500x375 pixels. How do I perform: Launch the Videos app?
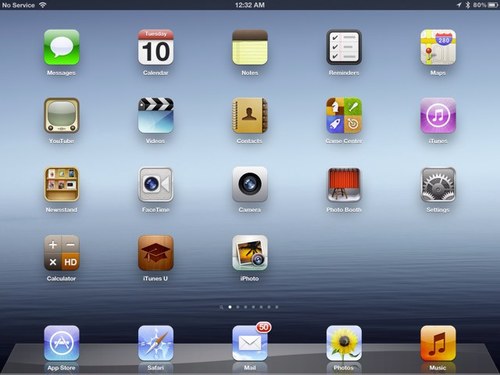[x=156, y=116]
